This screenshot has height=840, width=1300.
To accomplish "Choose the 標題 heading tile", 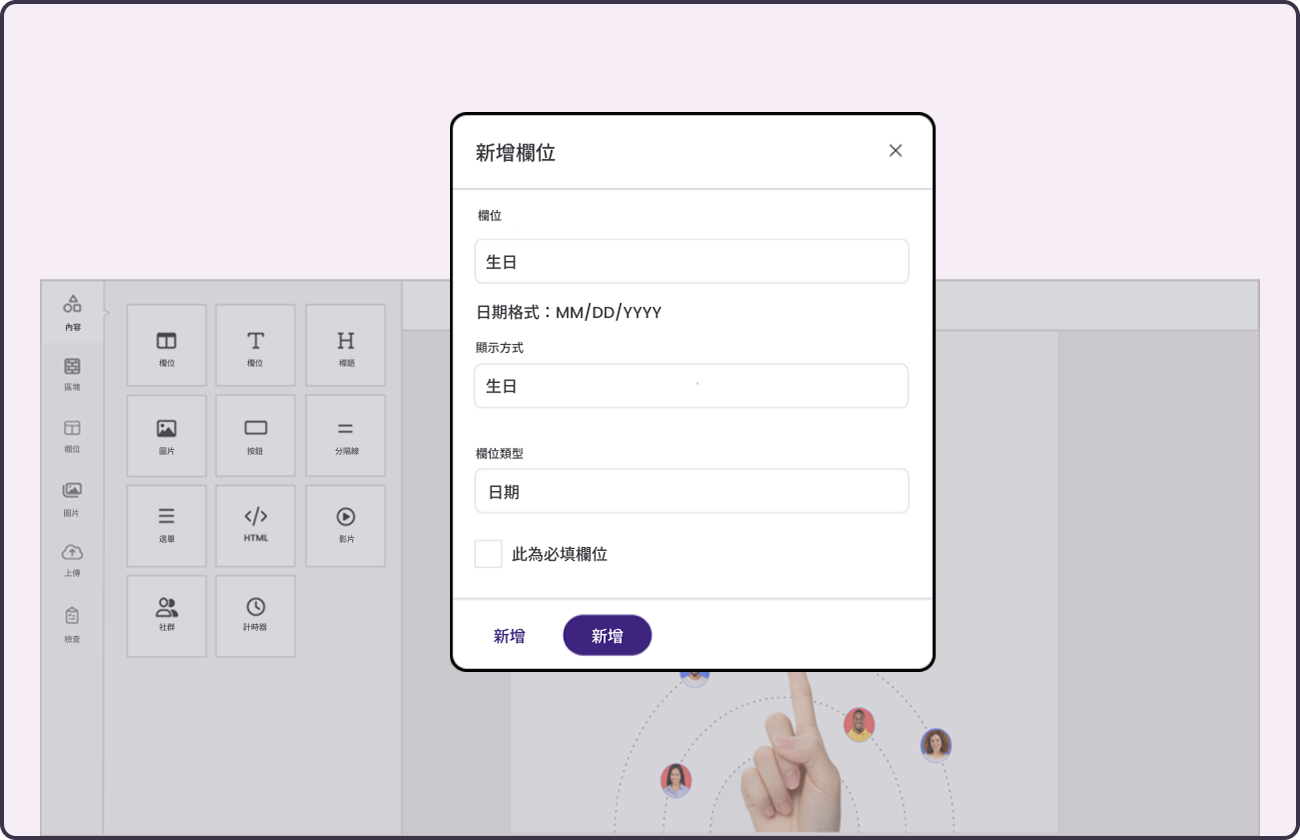I will pos(346,346).
